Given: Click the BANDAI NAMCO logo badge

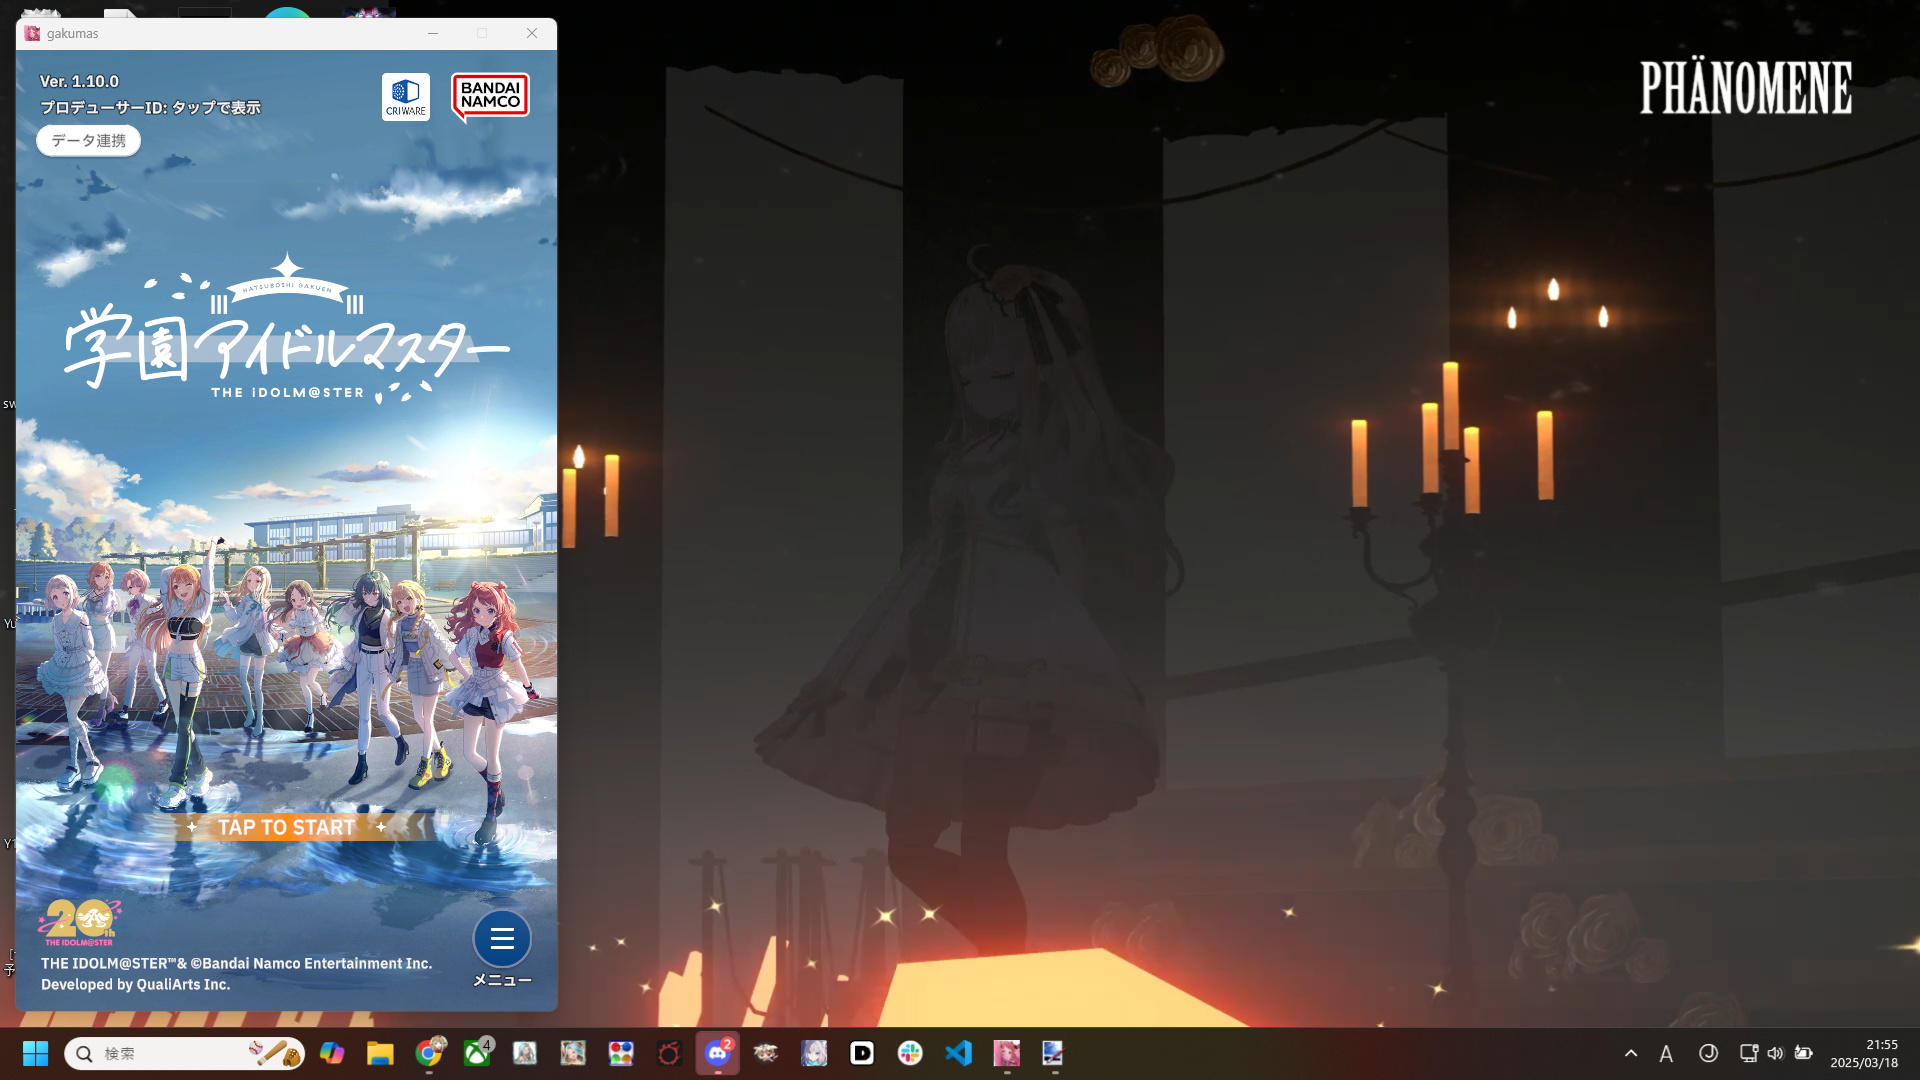Looking at the screenshot, I should point(490,97).
